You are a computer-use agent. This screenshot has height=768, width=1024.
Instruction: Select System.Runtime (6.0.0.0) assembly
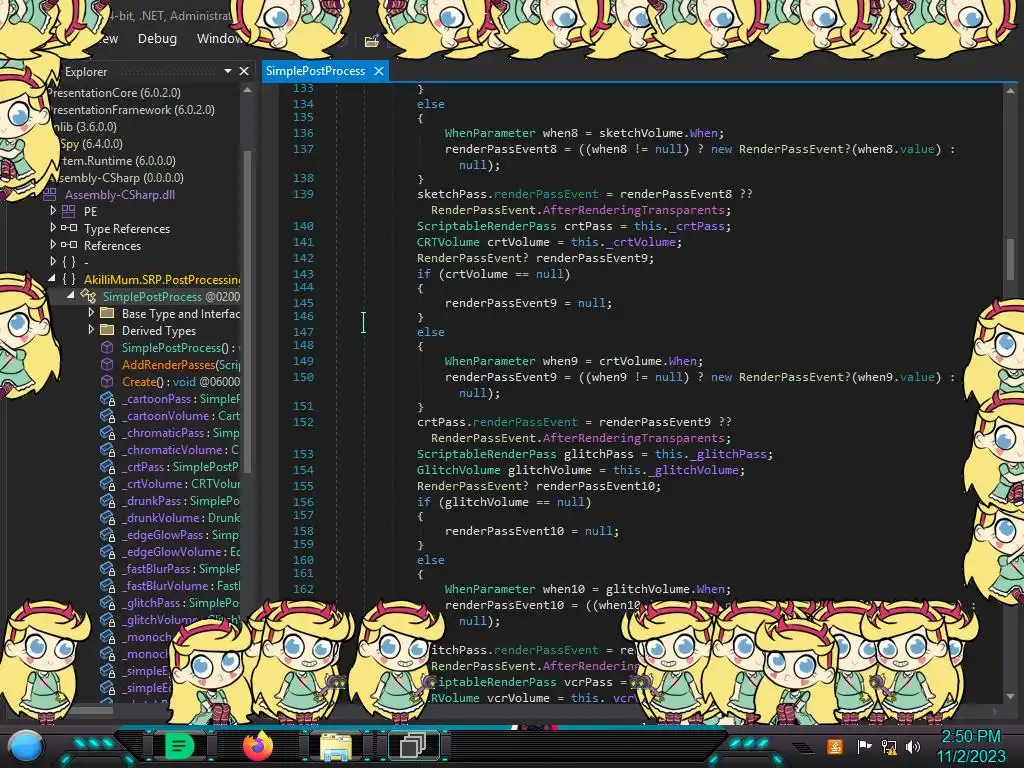click(118, 161)
